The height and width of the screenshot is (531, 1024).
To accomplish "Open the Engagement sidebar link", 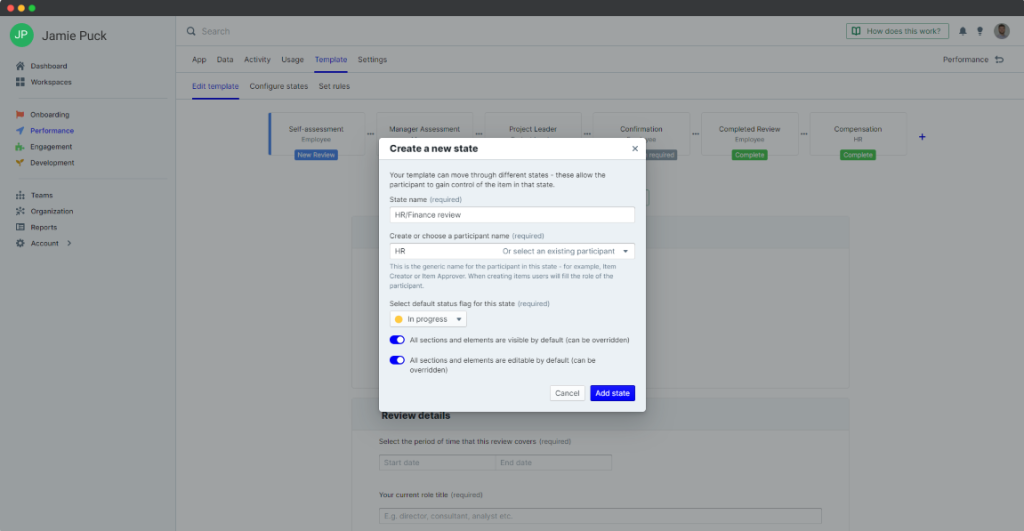I will (x=51, y=147).
